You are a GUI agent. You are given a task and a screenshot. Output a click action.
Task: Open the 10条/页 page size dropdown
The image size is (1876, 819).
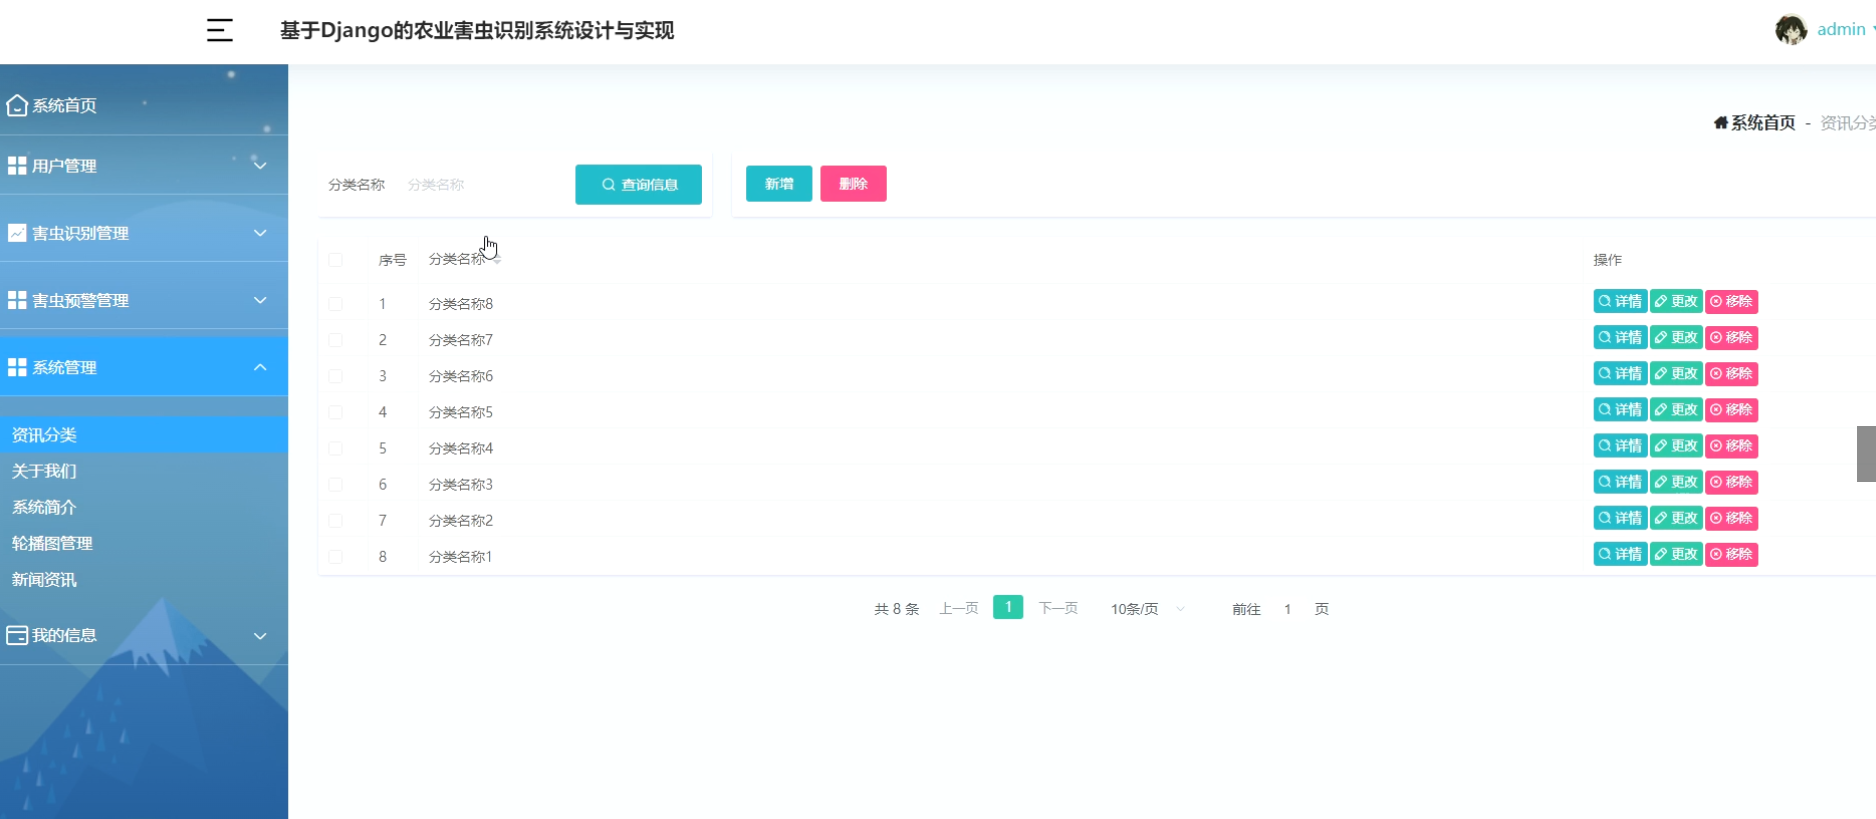click(x=1147, y=609)
